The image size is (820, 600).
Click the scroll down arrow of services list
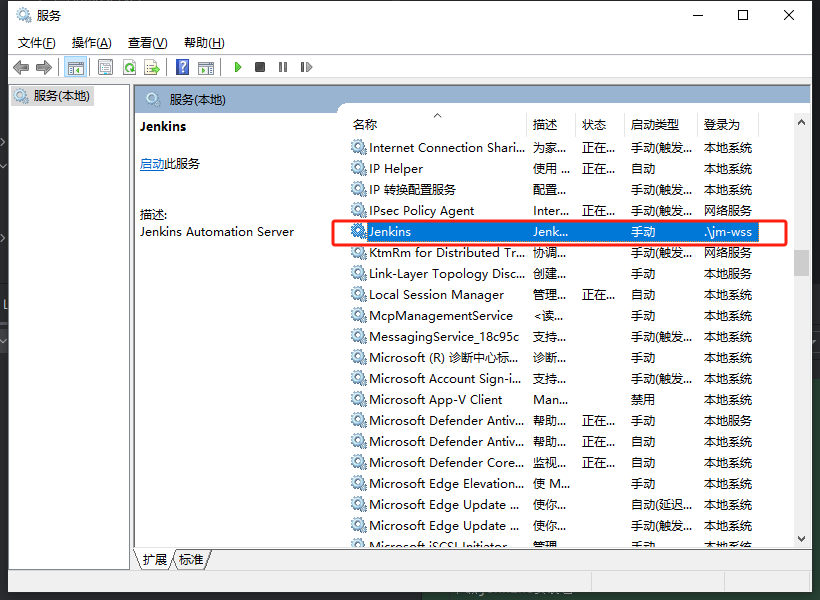click(801, 539)
